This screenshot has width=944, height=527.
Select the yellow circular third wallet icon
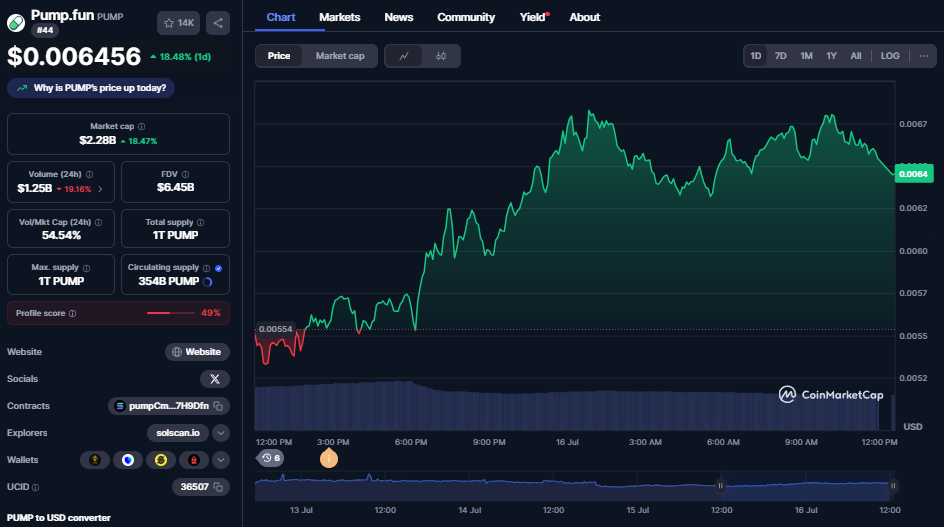point(161,460)
